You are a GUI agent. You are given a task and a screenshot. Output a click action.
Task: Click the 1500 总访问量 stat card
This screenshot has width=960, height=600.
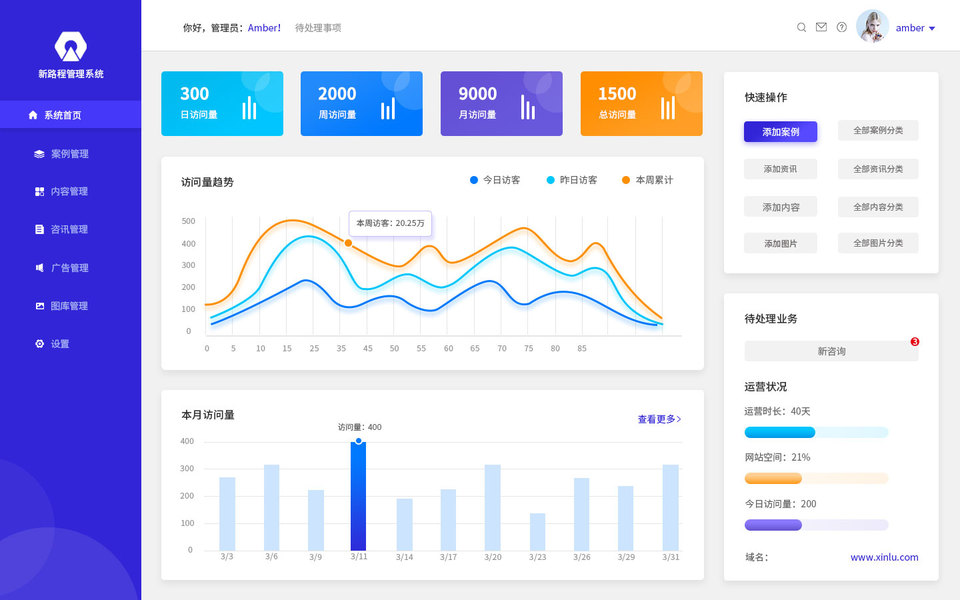pyautogui.click(x=641, y=103)
